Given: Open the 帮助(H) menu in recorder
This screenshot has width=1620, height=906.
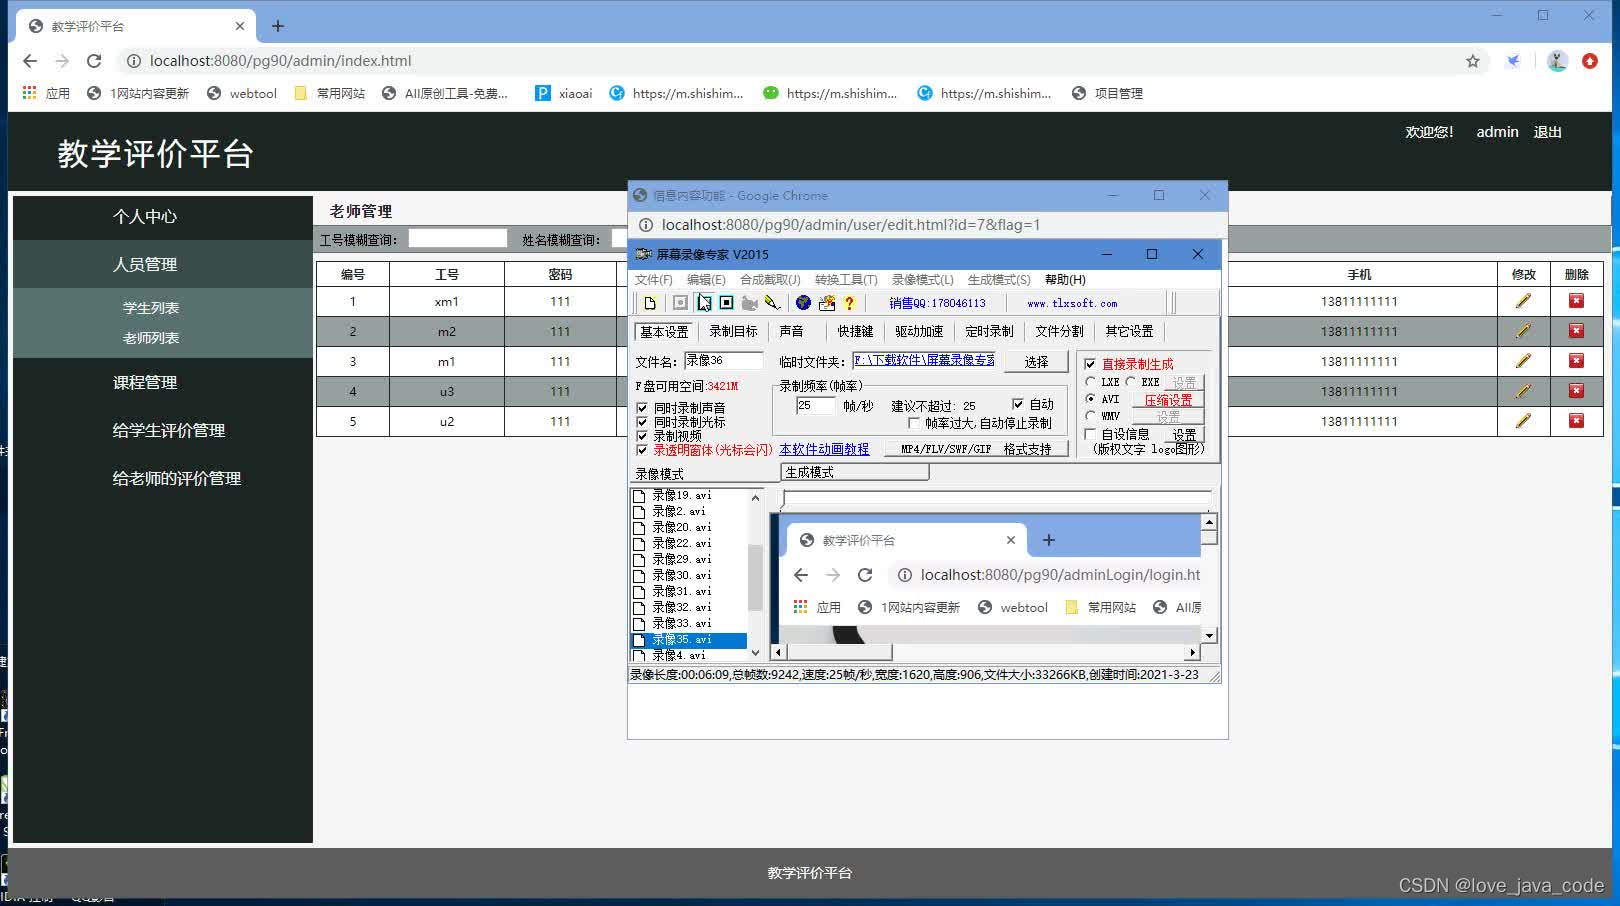Looking at the screenshot, I should pyautogui.click(x=1065, y=280).
